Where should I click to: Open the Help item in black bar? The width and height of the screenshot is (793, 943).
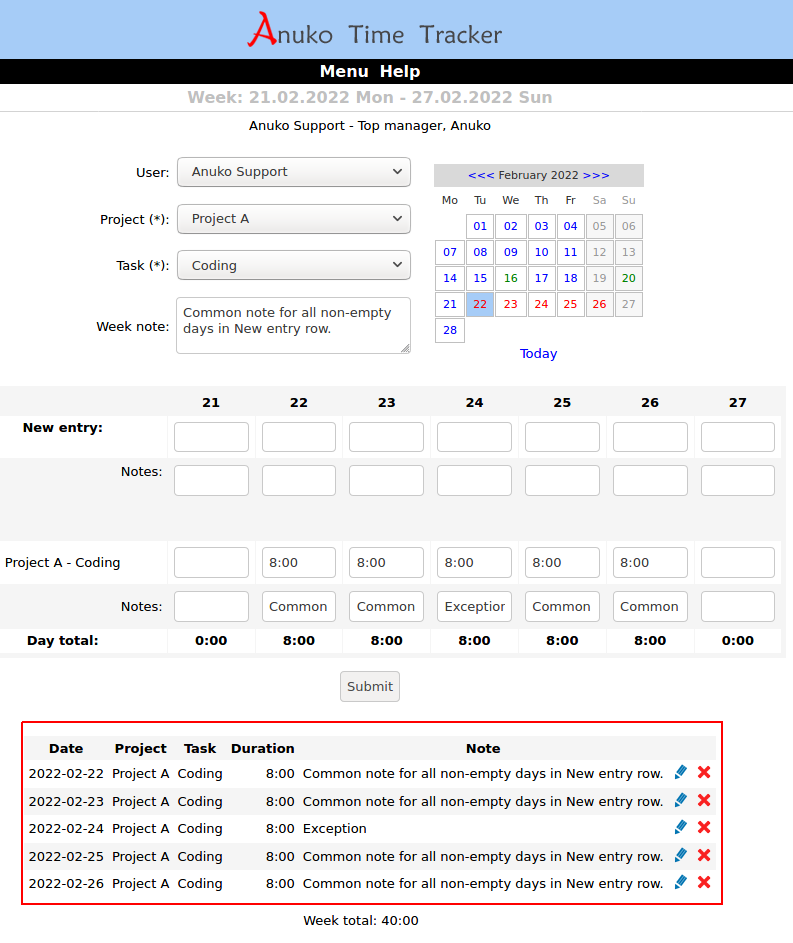(400, 72)
